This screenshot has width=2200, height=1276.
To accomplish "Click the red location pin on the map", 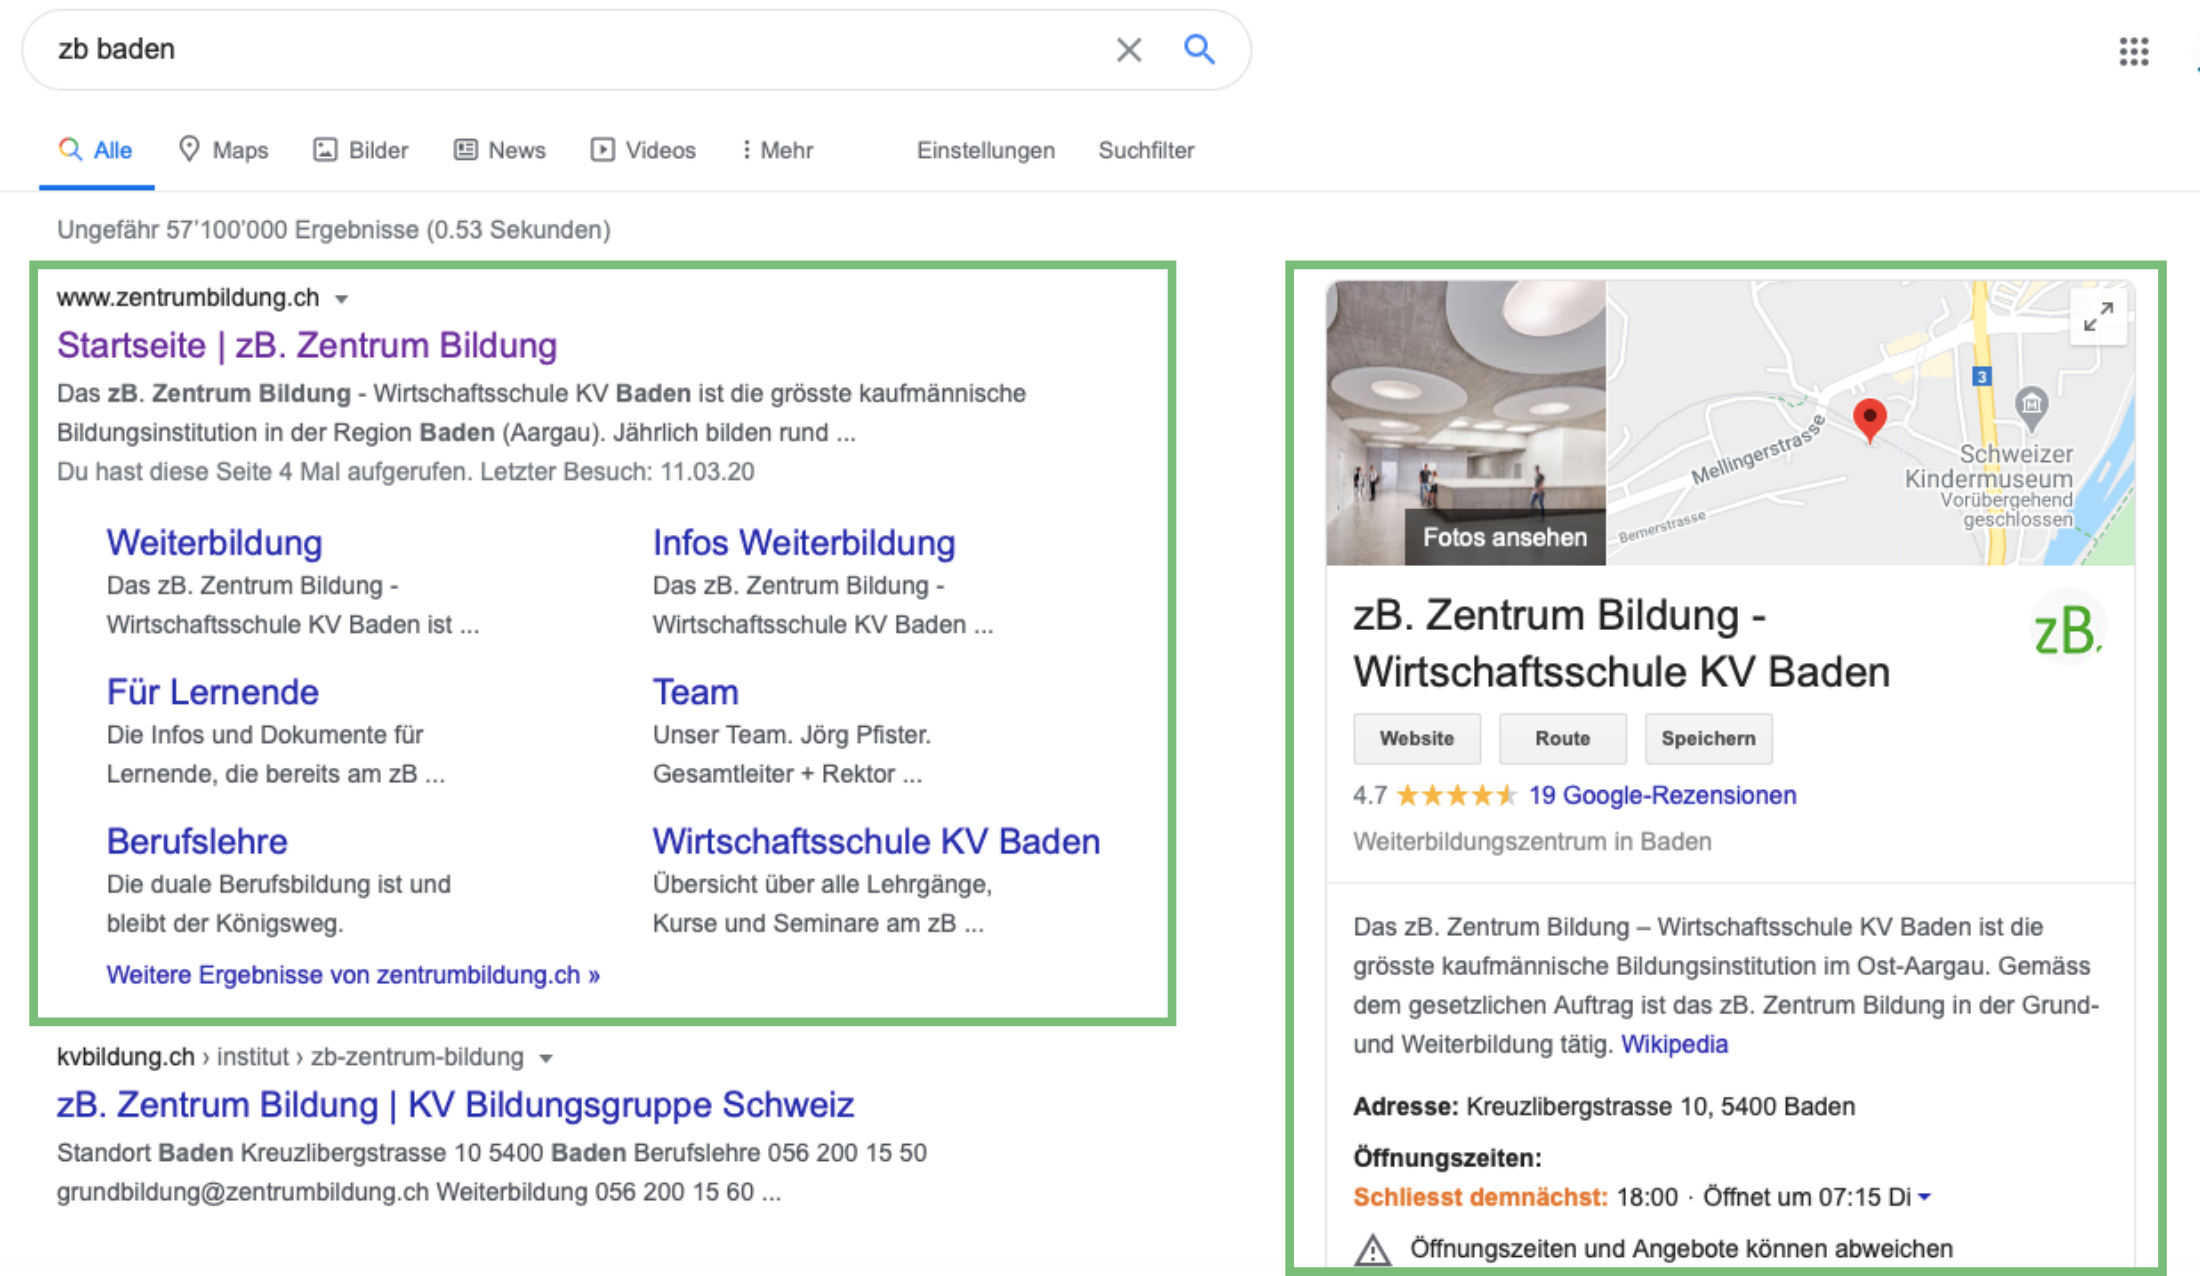I will click(x=1869, y=419).
